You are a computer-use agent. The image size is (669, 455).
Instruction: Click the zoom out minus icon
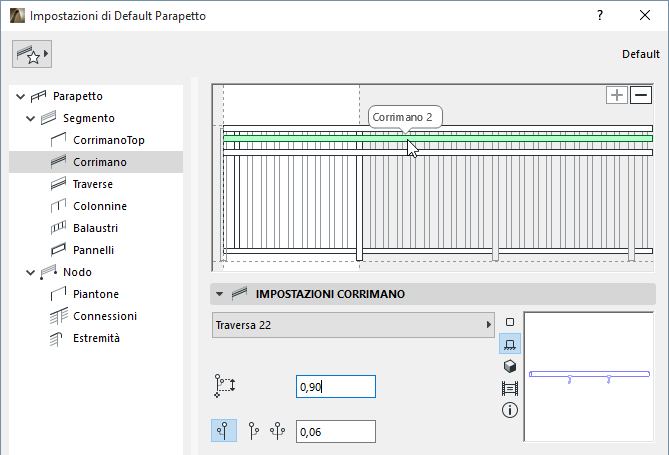(x=641, y=95)
